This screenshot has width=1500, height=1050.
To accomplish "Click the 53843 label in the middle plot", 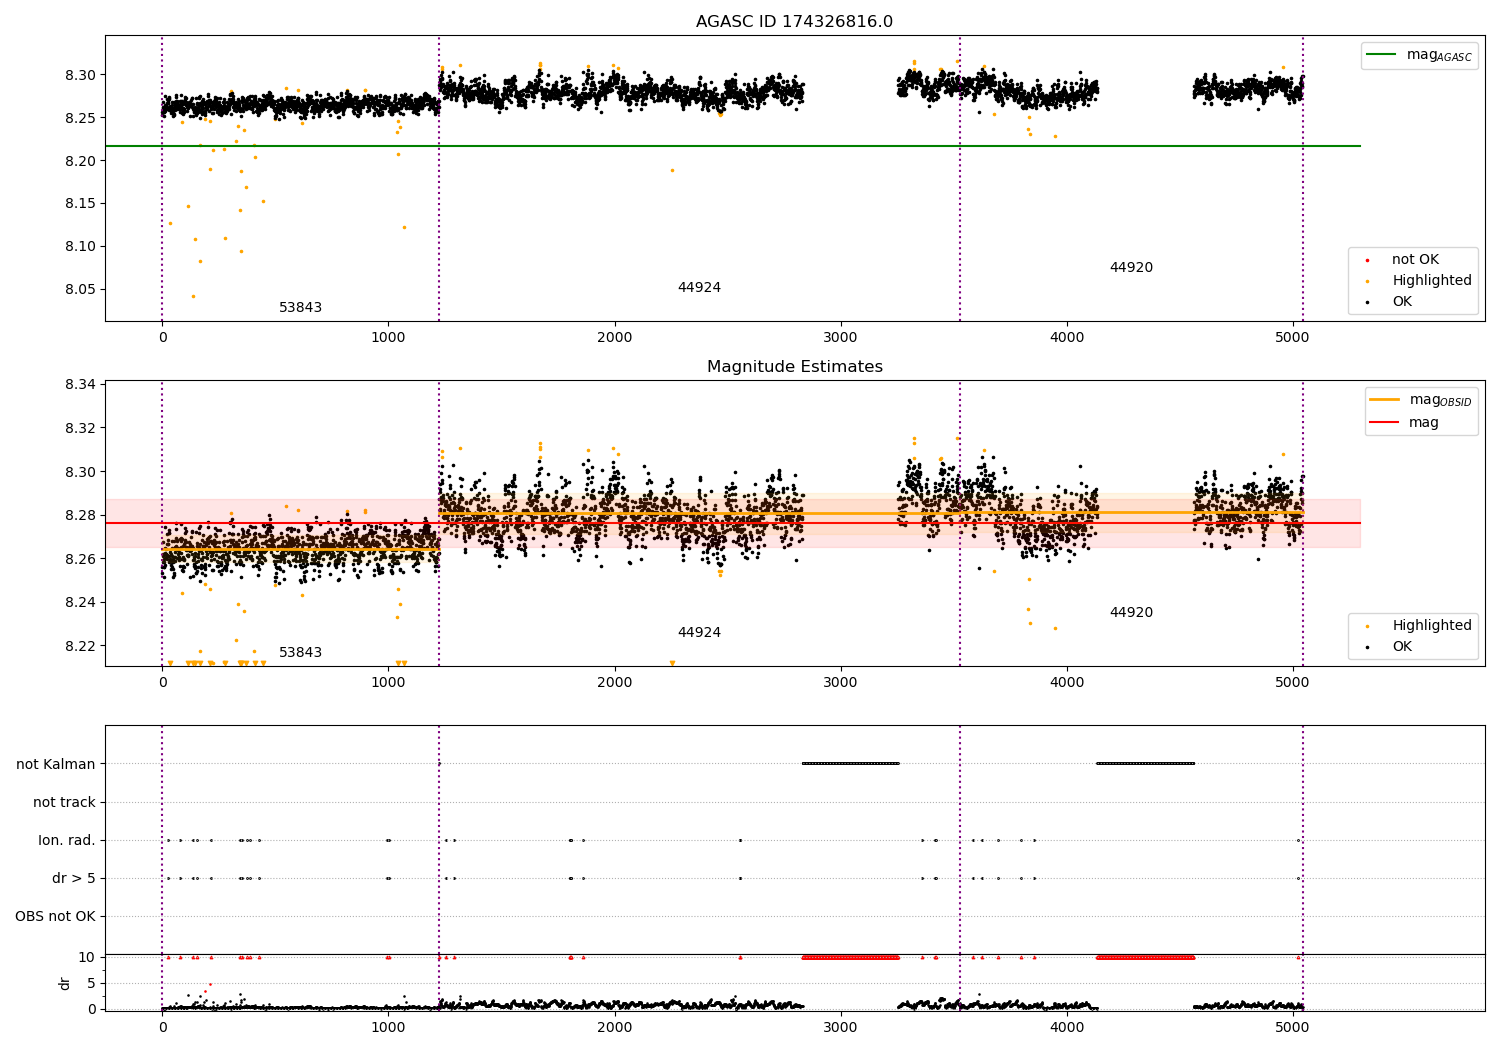I will pyautogui.click(x=300, y=653).
